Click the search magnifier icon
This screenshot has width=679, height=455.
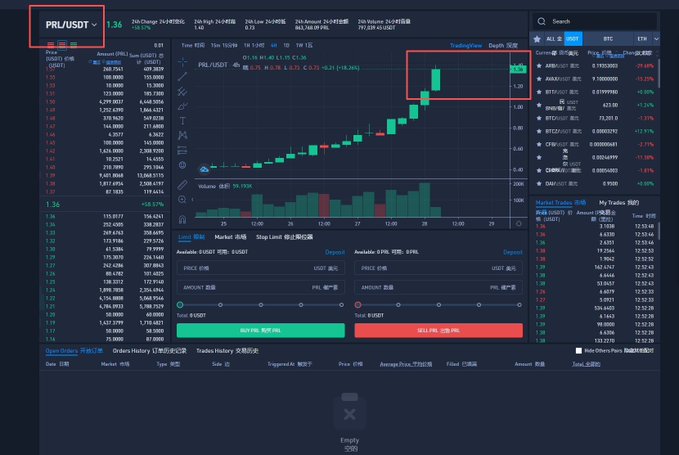pos(541,21)
